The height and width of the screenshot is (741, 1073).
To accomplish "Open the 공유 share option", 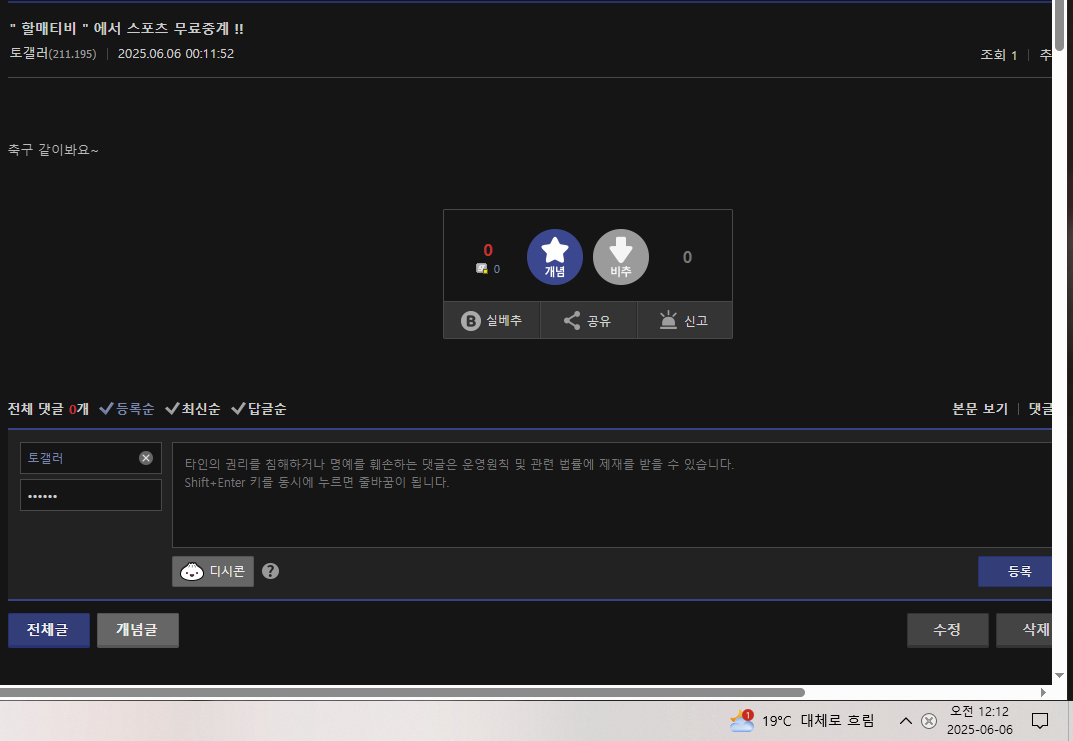I will point(587,321).
